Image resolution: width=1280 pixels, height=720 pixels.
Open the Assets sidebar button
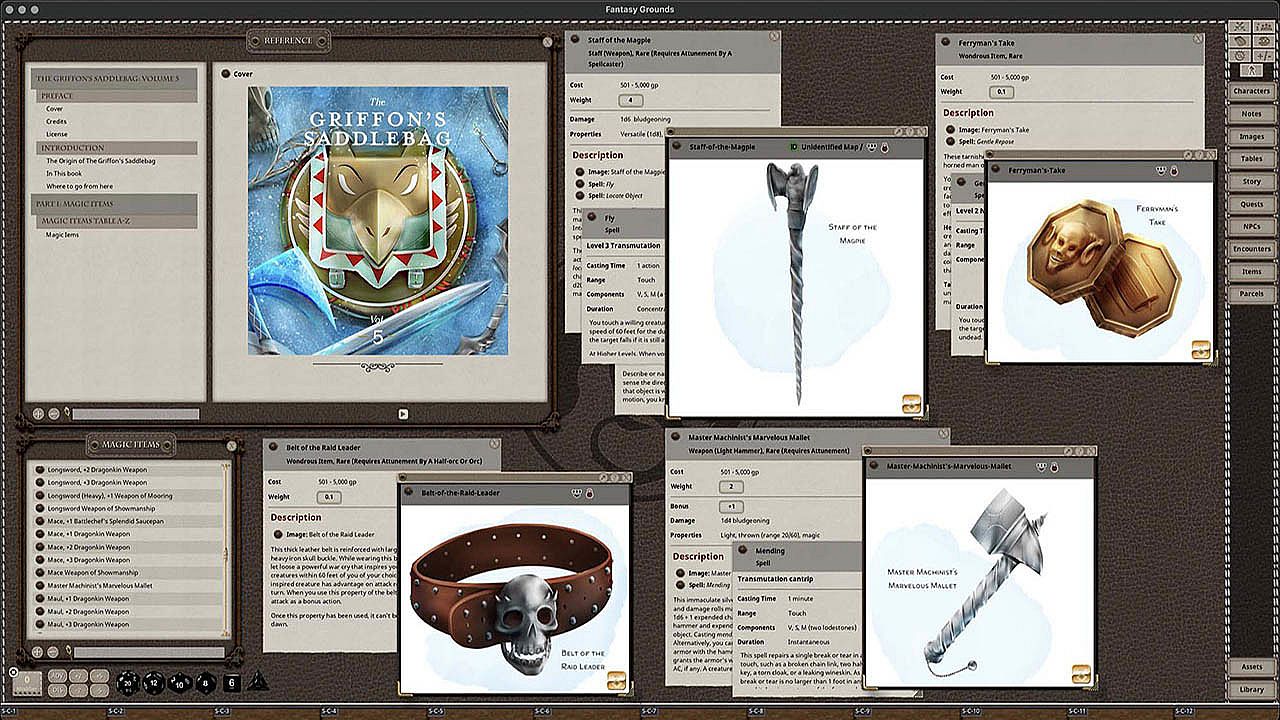pyautogui.click(x=1251, y=667)
